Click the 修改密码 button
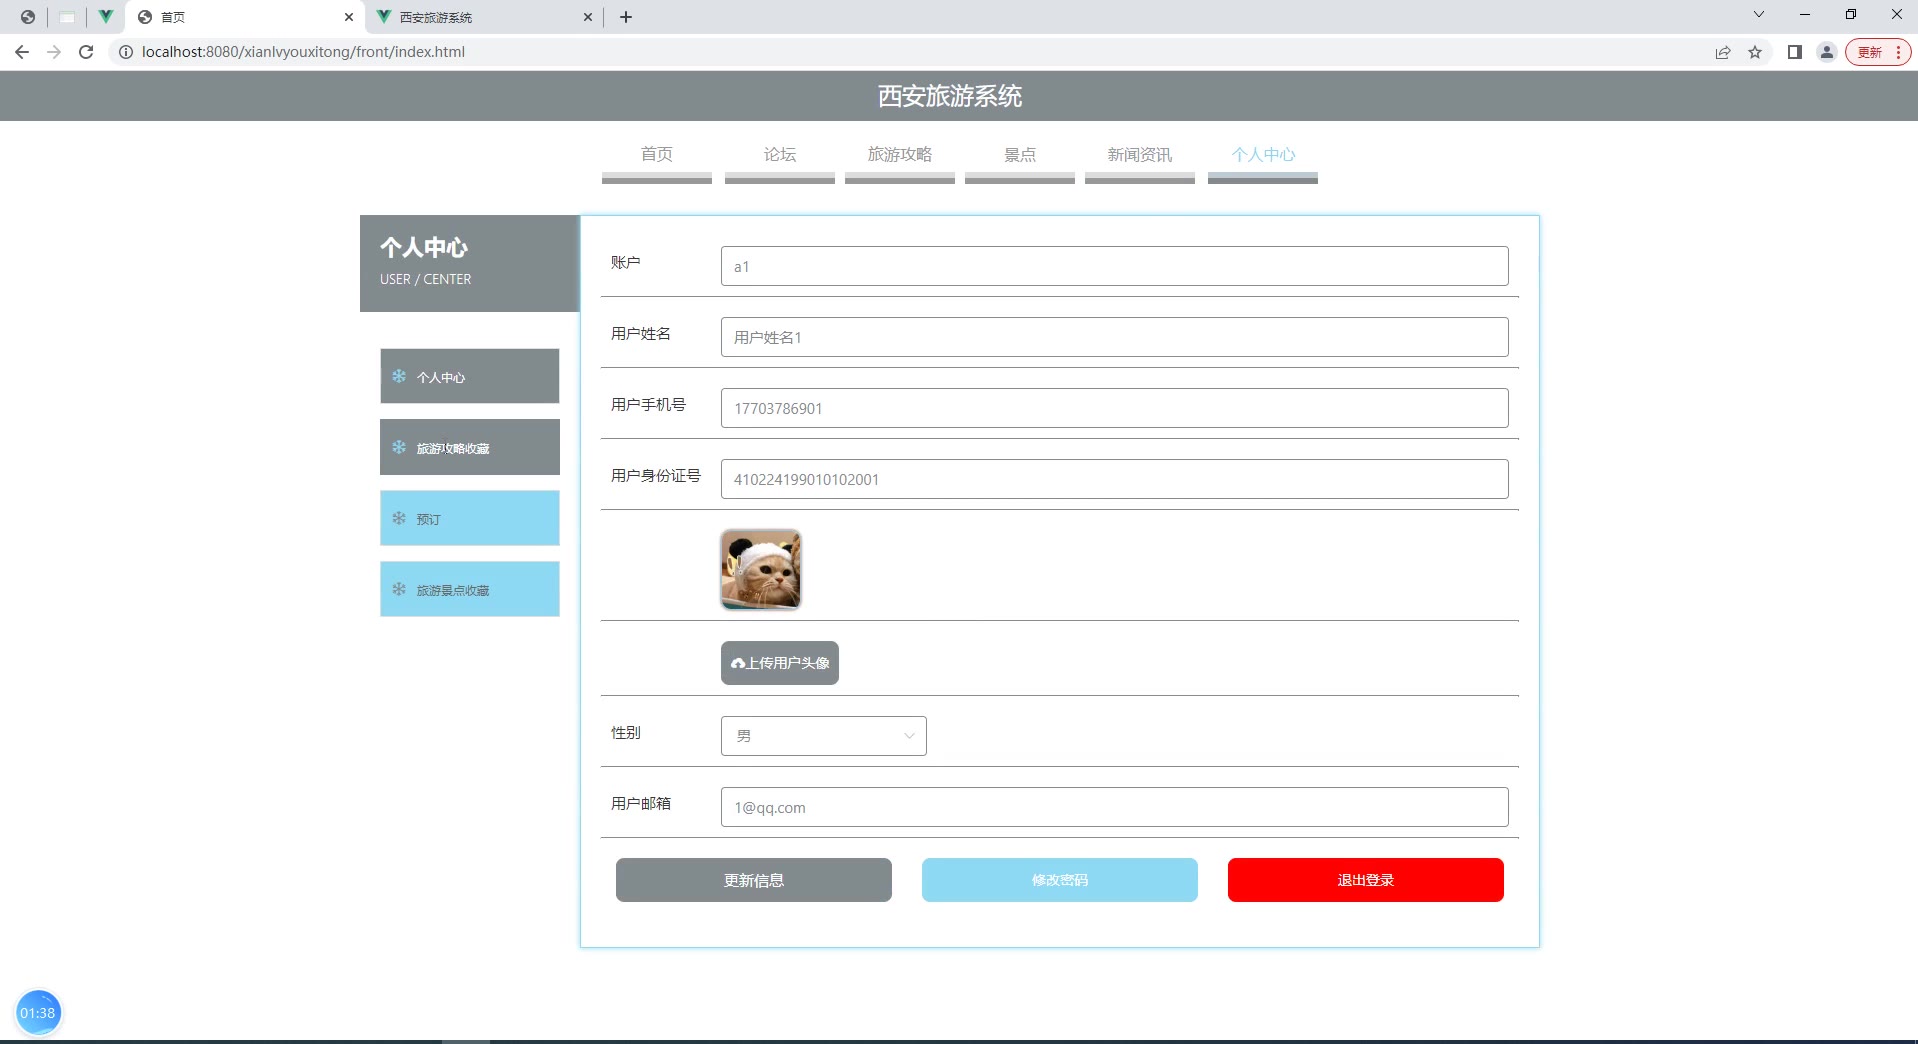Viewport: 1918px width, 1044px height. [1060, 880]
